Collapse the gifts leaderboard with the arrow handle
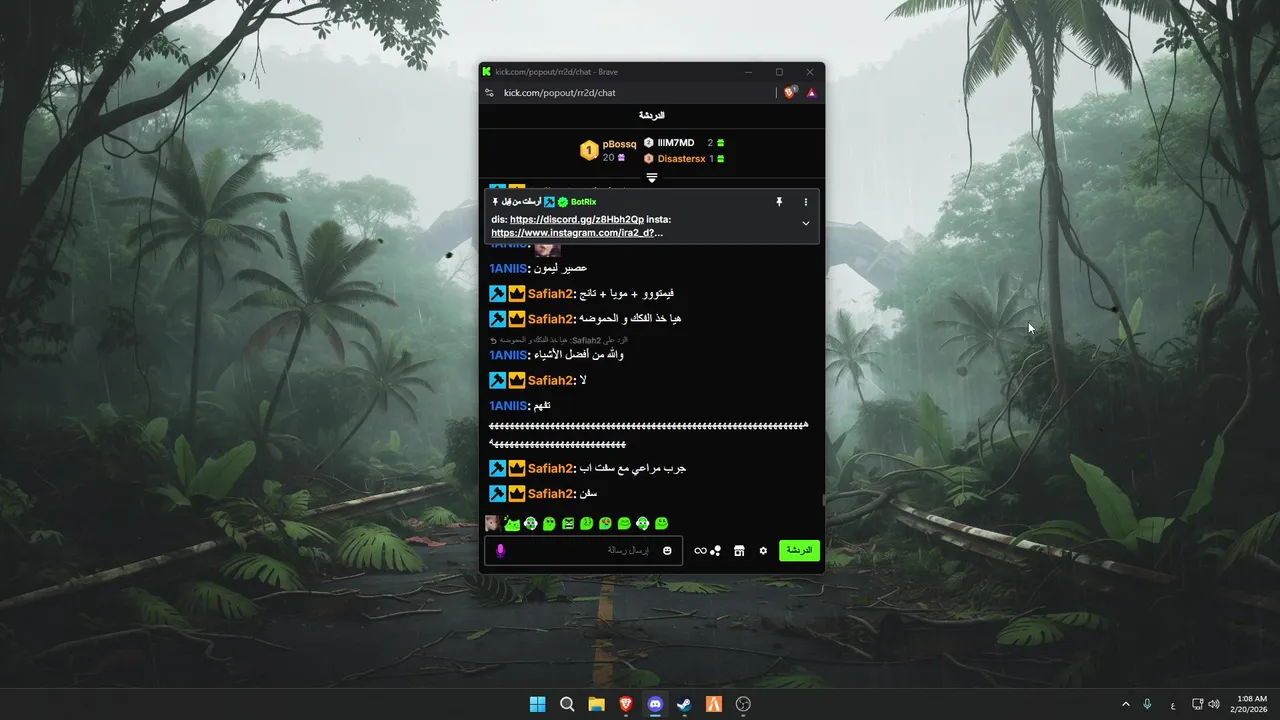The height and width of the screenshot is (720, 1280). tap(652, 178)
